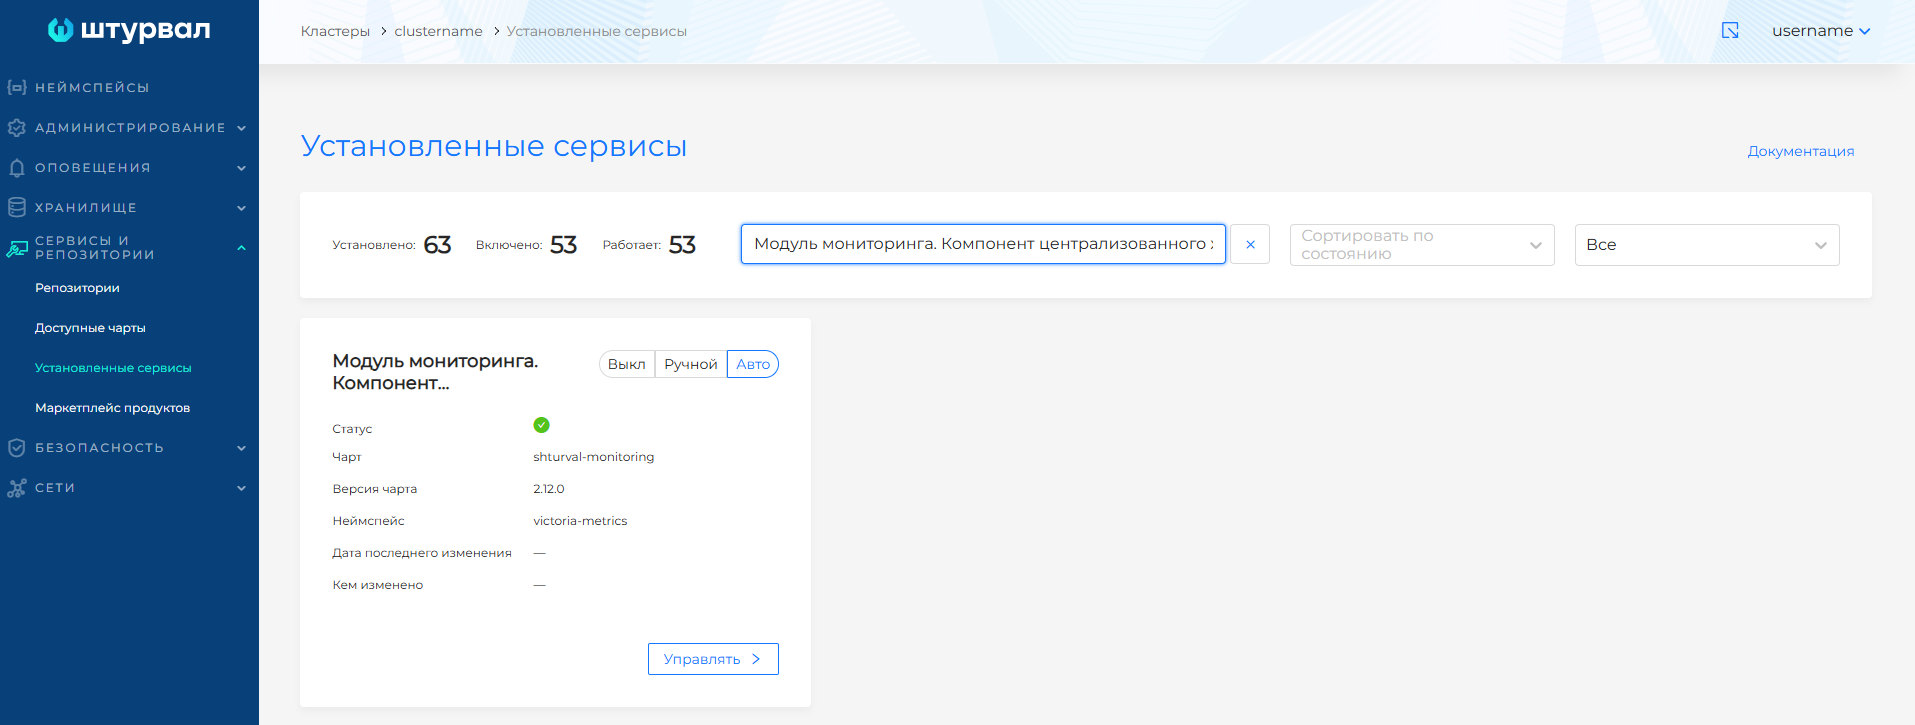Image resolution: width=1915 pixels, height=725 pixels.
Task: Switch service mode to Выкл
Action: pyautogui.click(x=627, y=365)
